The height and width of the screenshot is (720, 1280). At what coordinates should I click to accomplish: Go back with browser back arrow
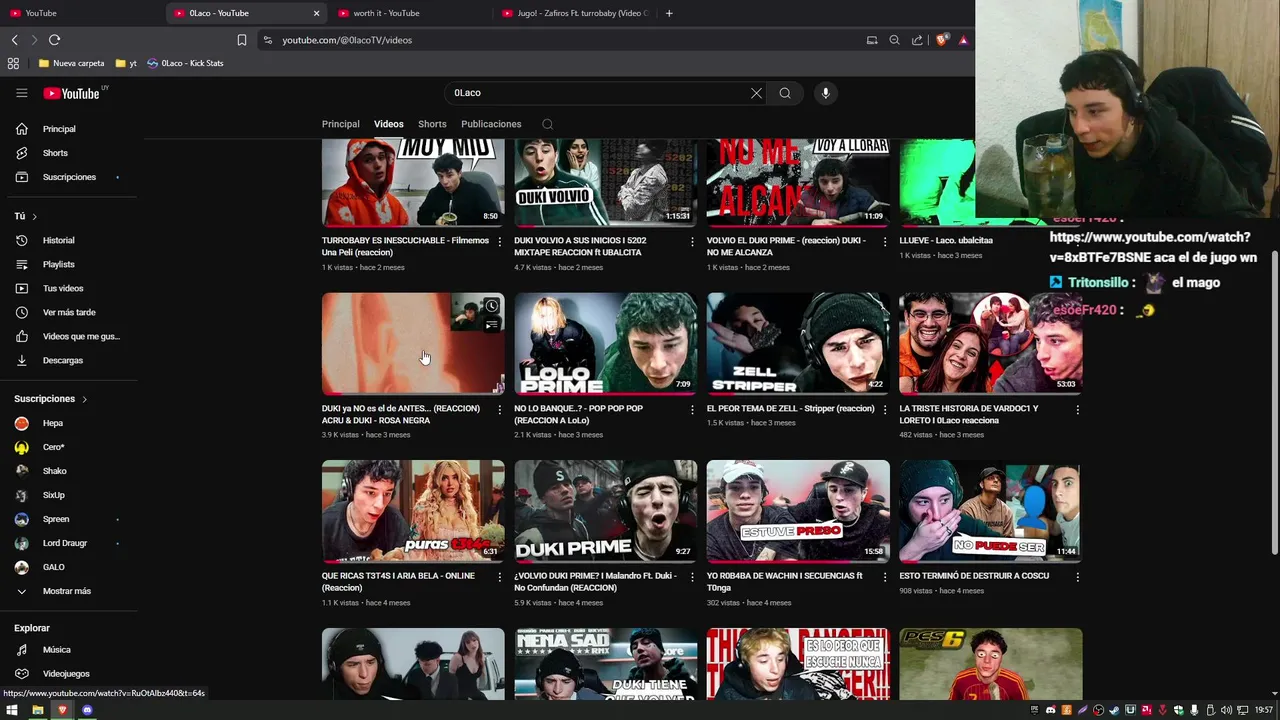(15, 40)
